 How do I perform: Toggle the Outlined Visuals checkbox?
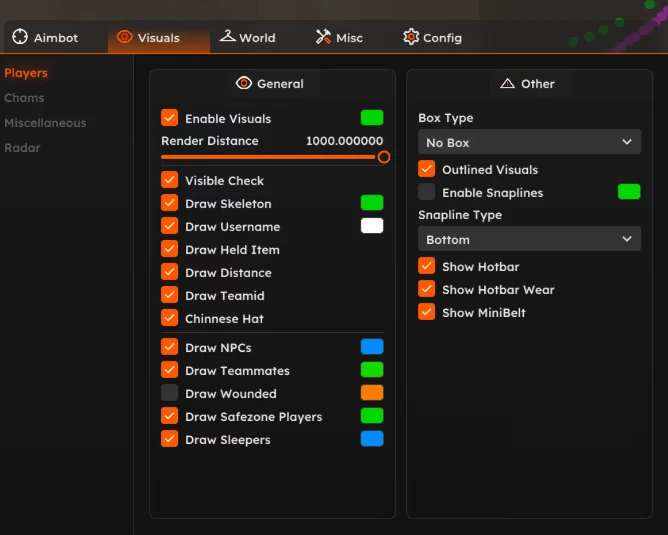[426, 169]
